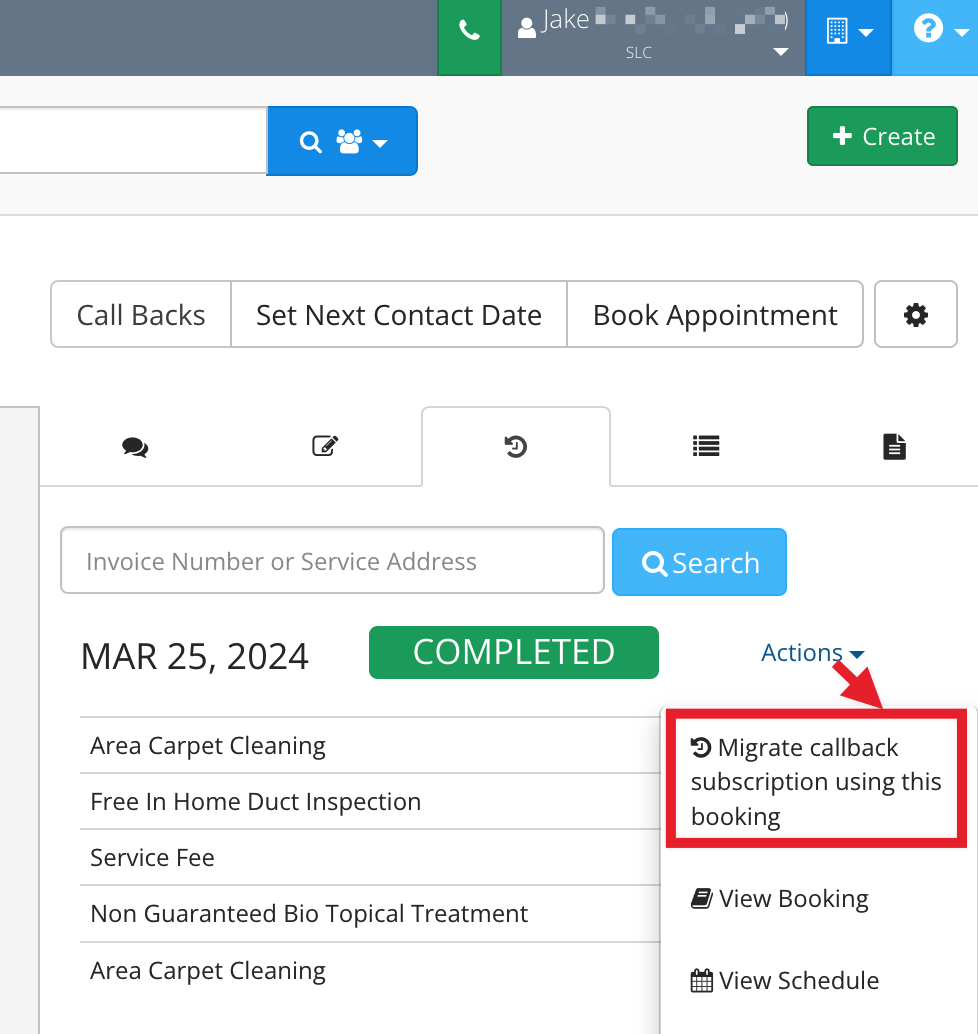Open the Call Backs section
This screenshot has width=978, height=1034.
(x=141, y=315)
